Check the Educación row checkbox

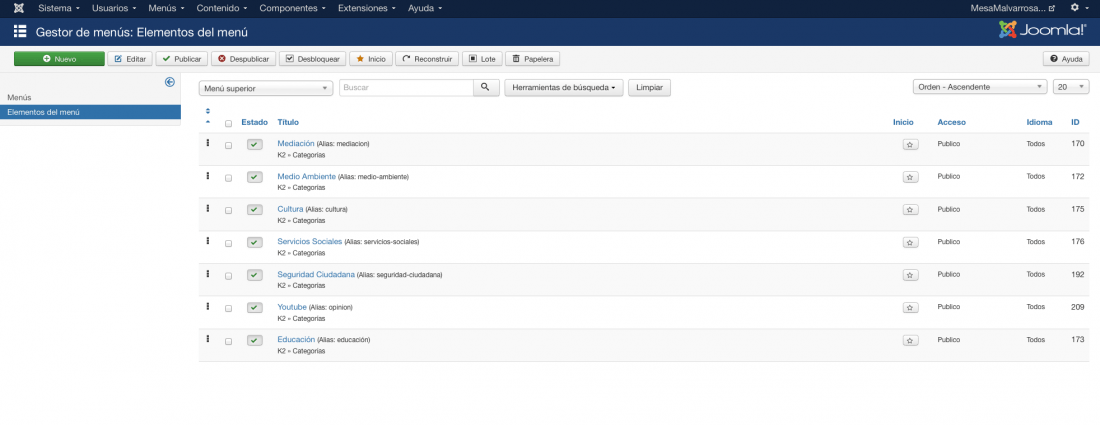(228, 342)
